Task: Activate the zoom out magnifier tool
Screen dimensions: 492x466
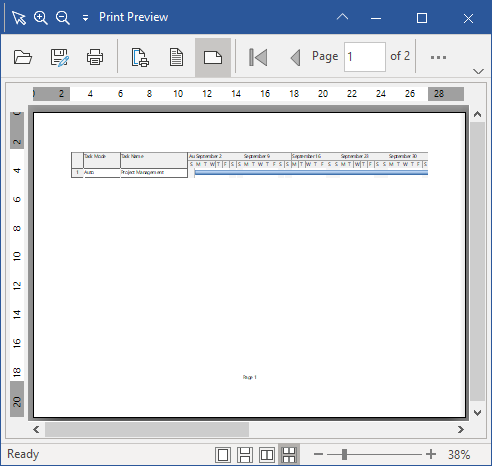Action: pos(63,18)
